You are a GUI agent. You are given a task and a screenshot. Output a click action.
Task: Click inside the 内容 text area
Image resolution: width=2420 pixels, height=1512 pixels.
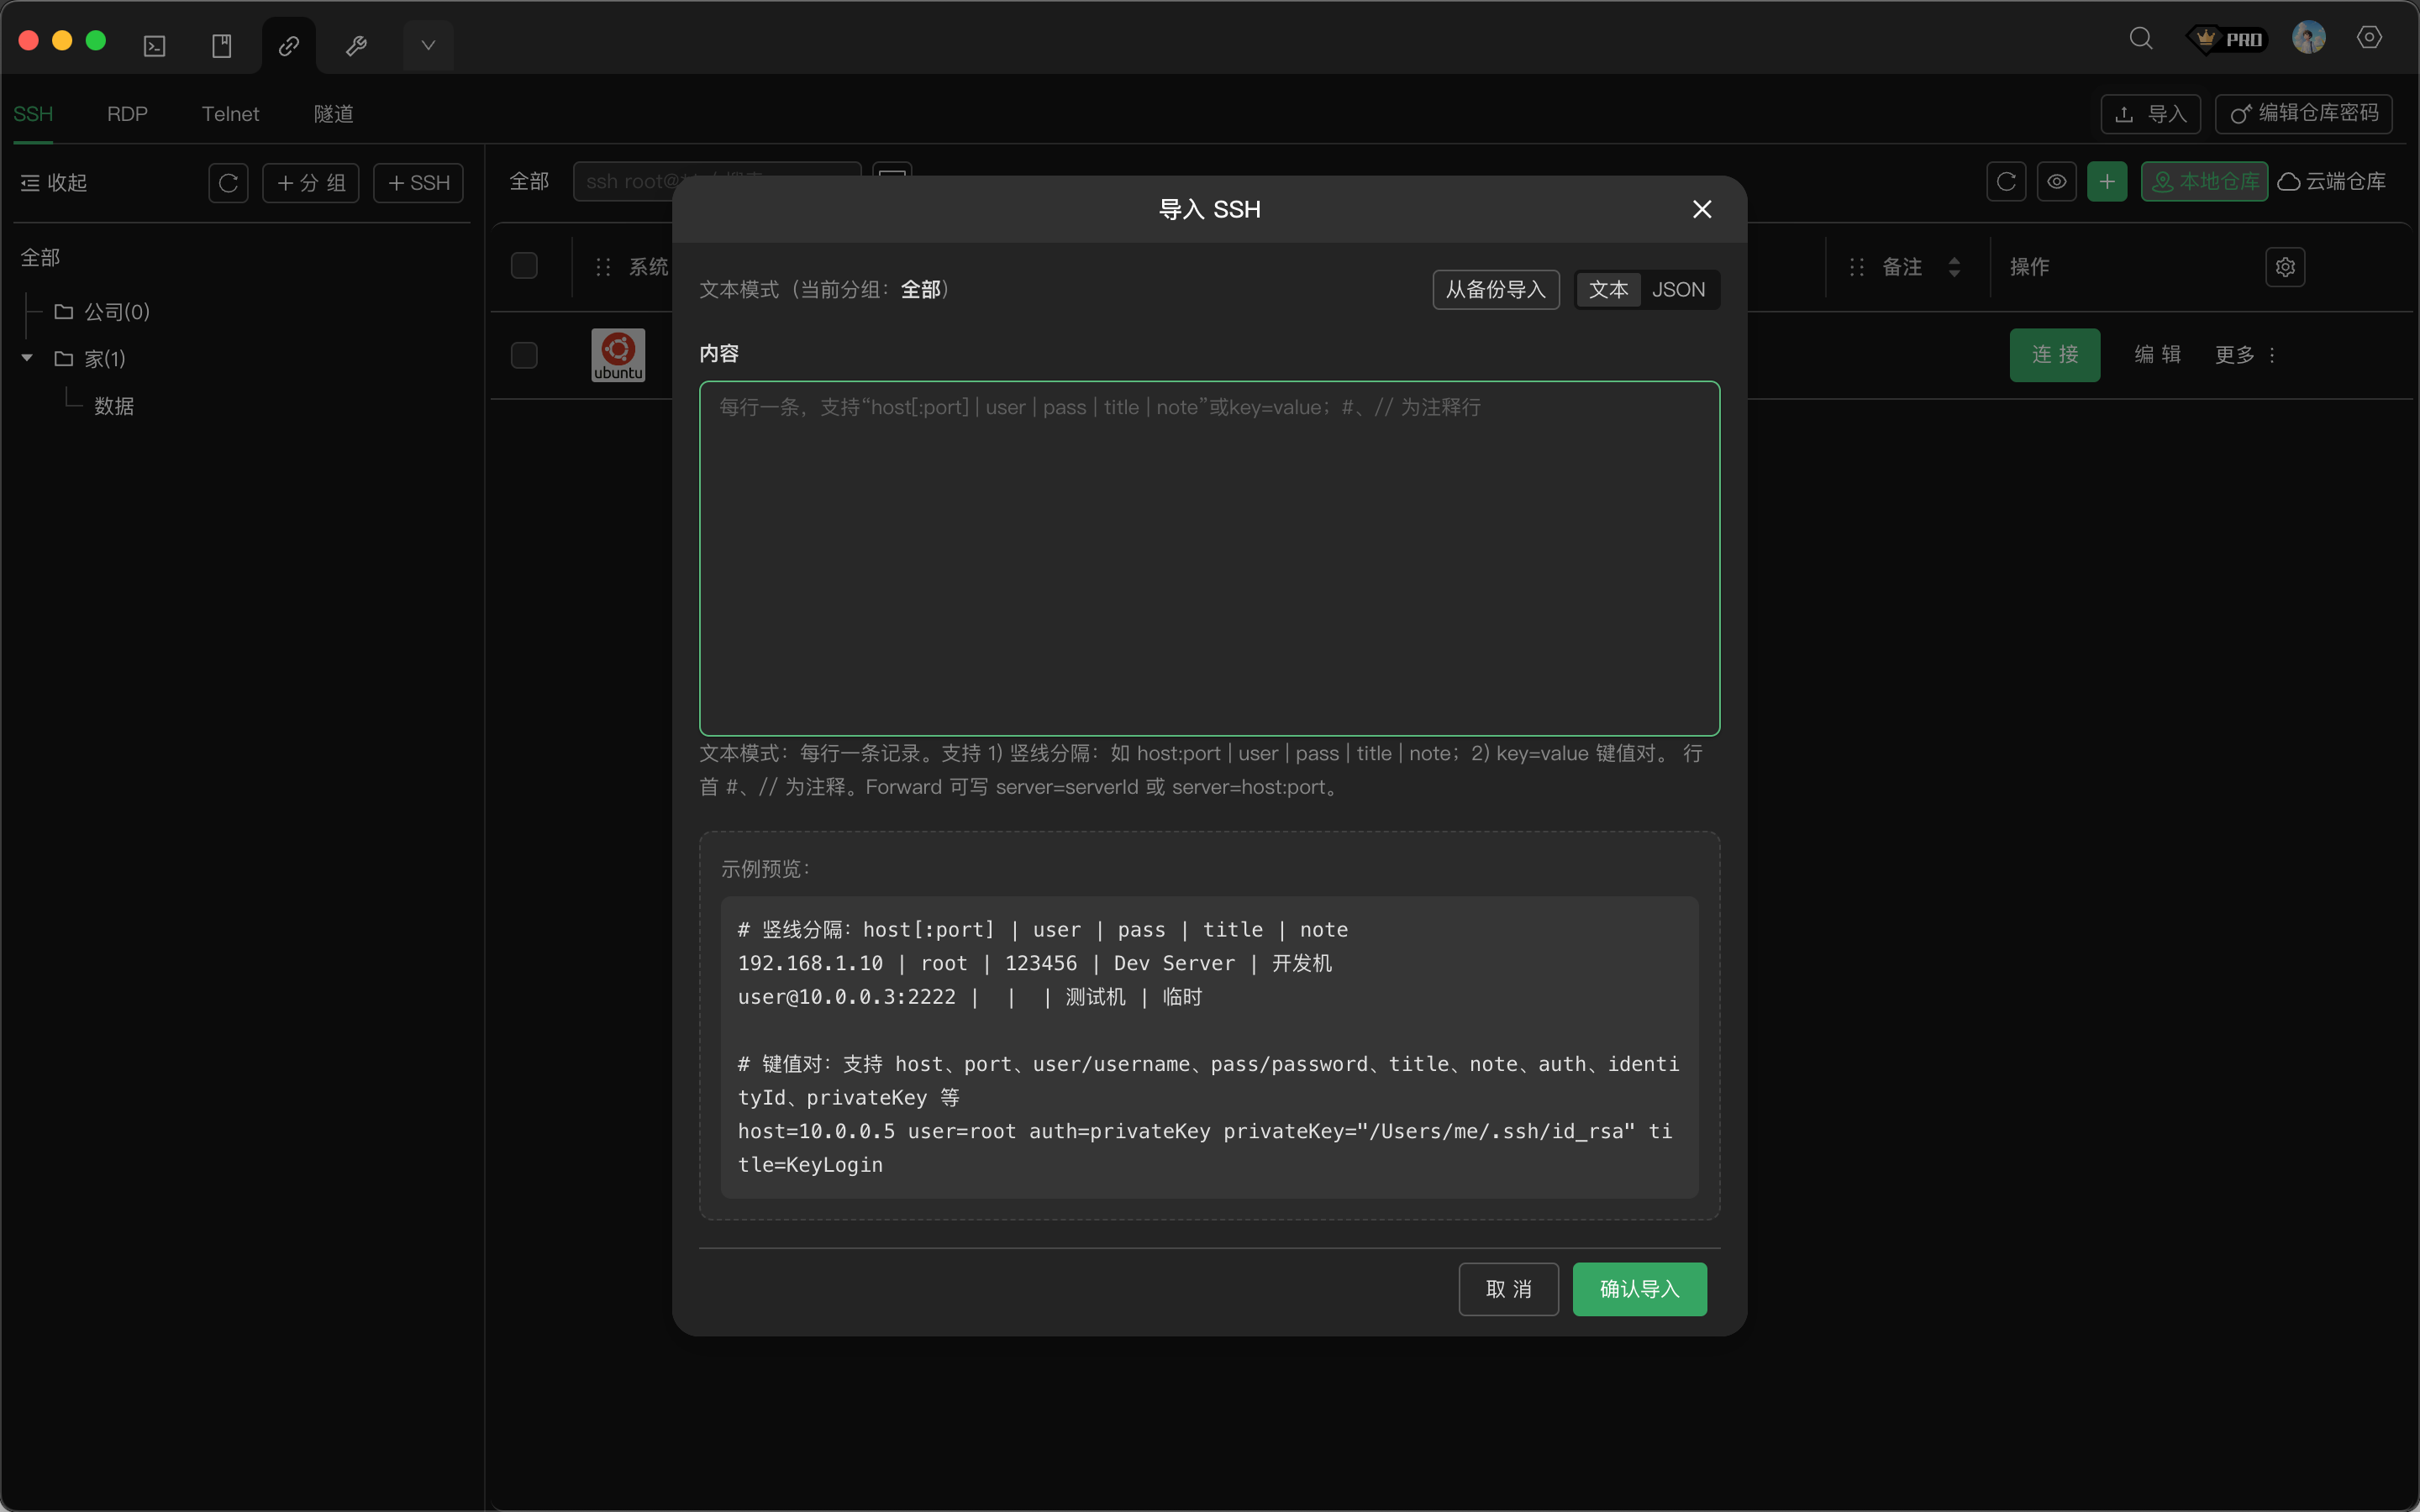pyautogui.click(x=1209, y=558)
